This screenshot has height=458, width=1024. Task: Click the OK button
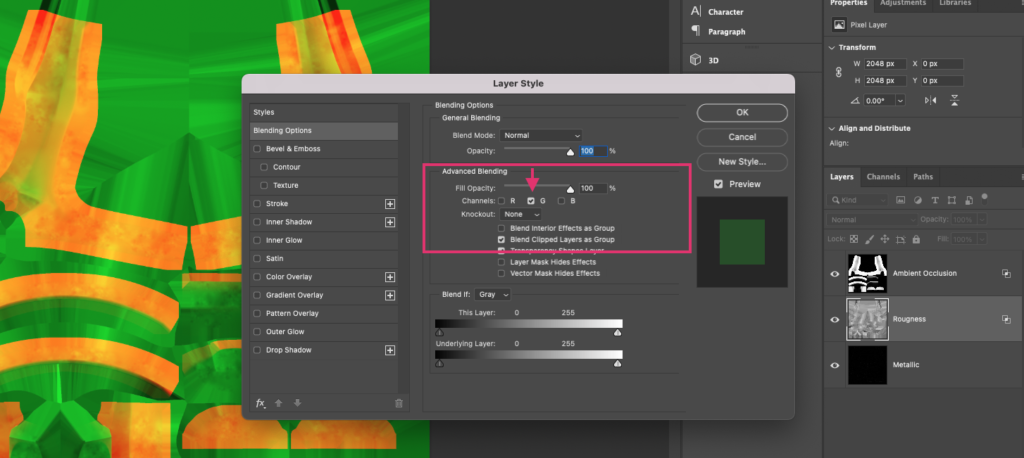click(742, 112)
